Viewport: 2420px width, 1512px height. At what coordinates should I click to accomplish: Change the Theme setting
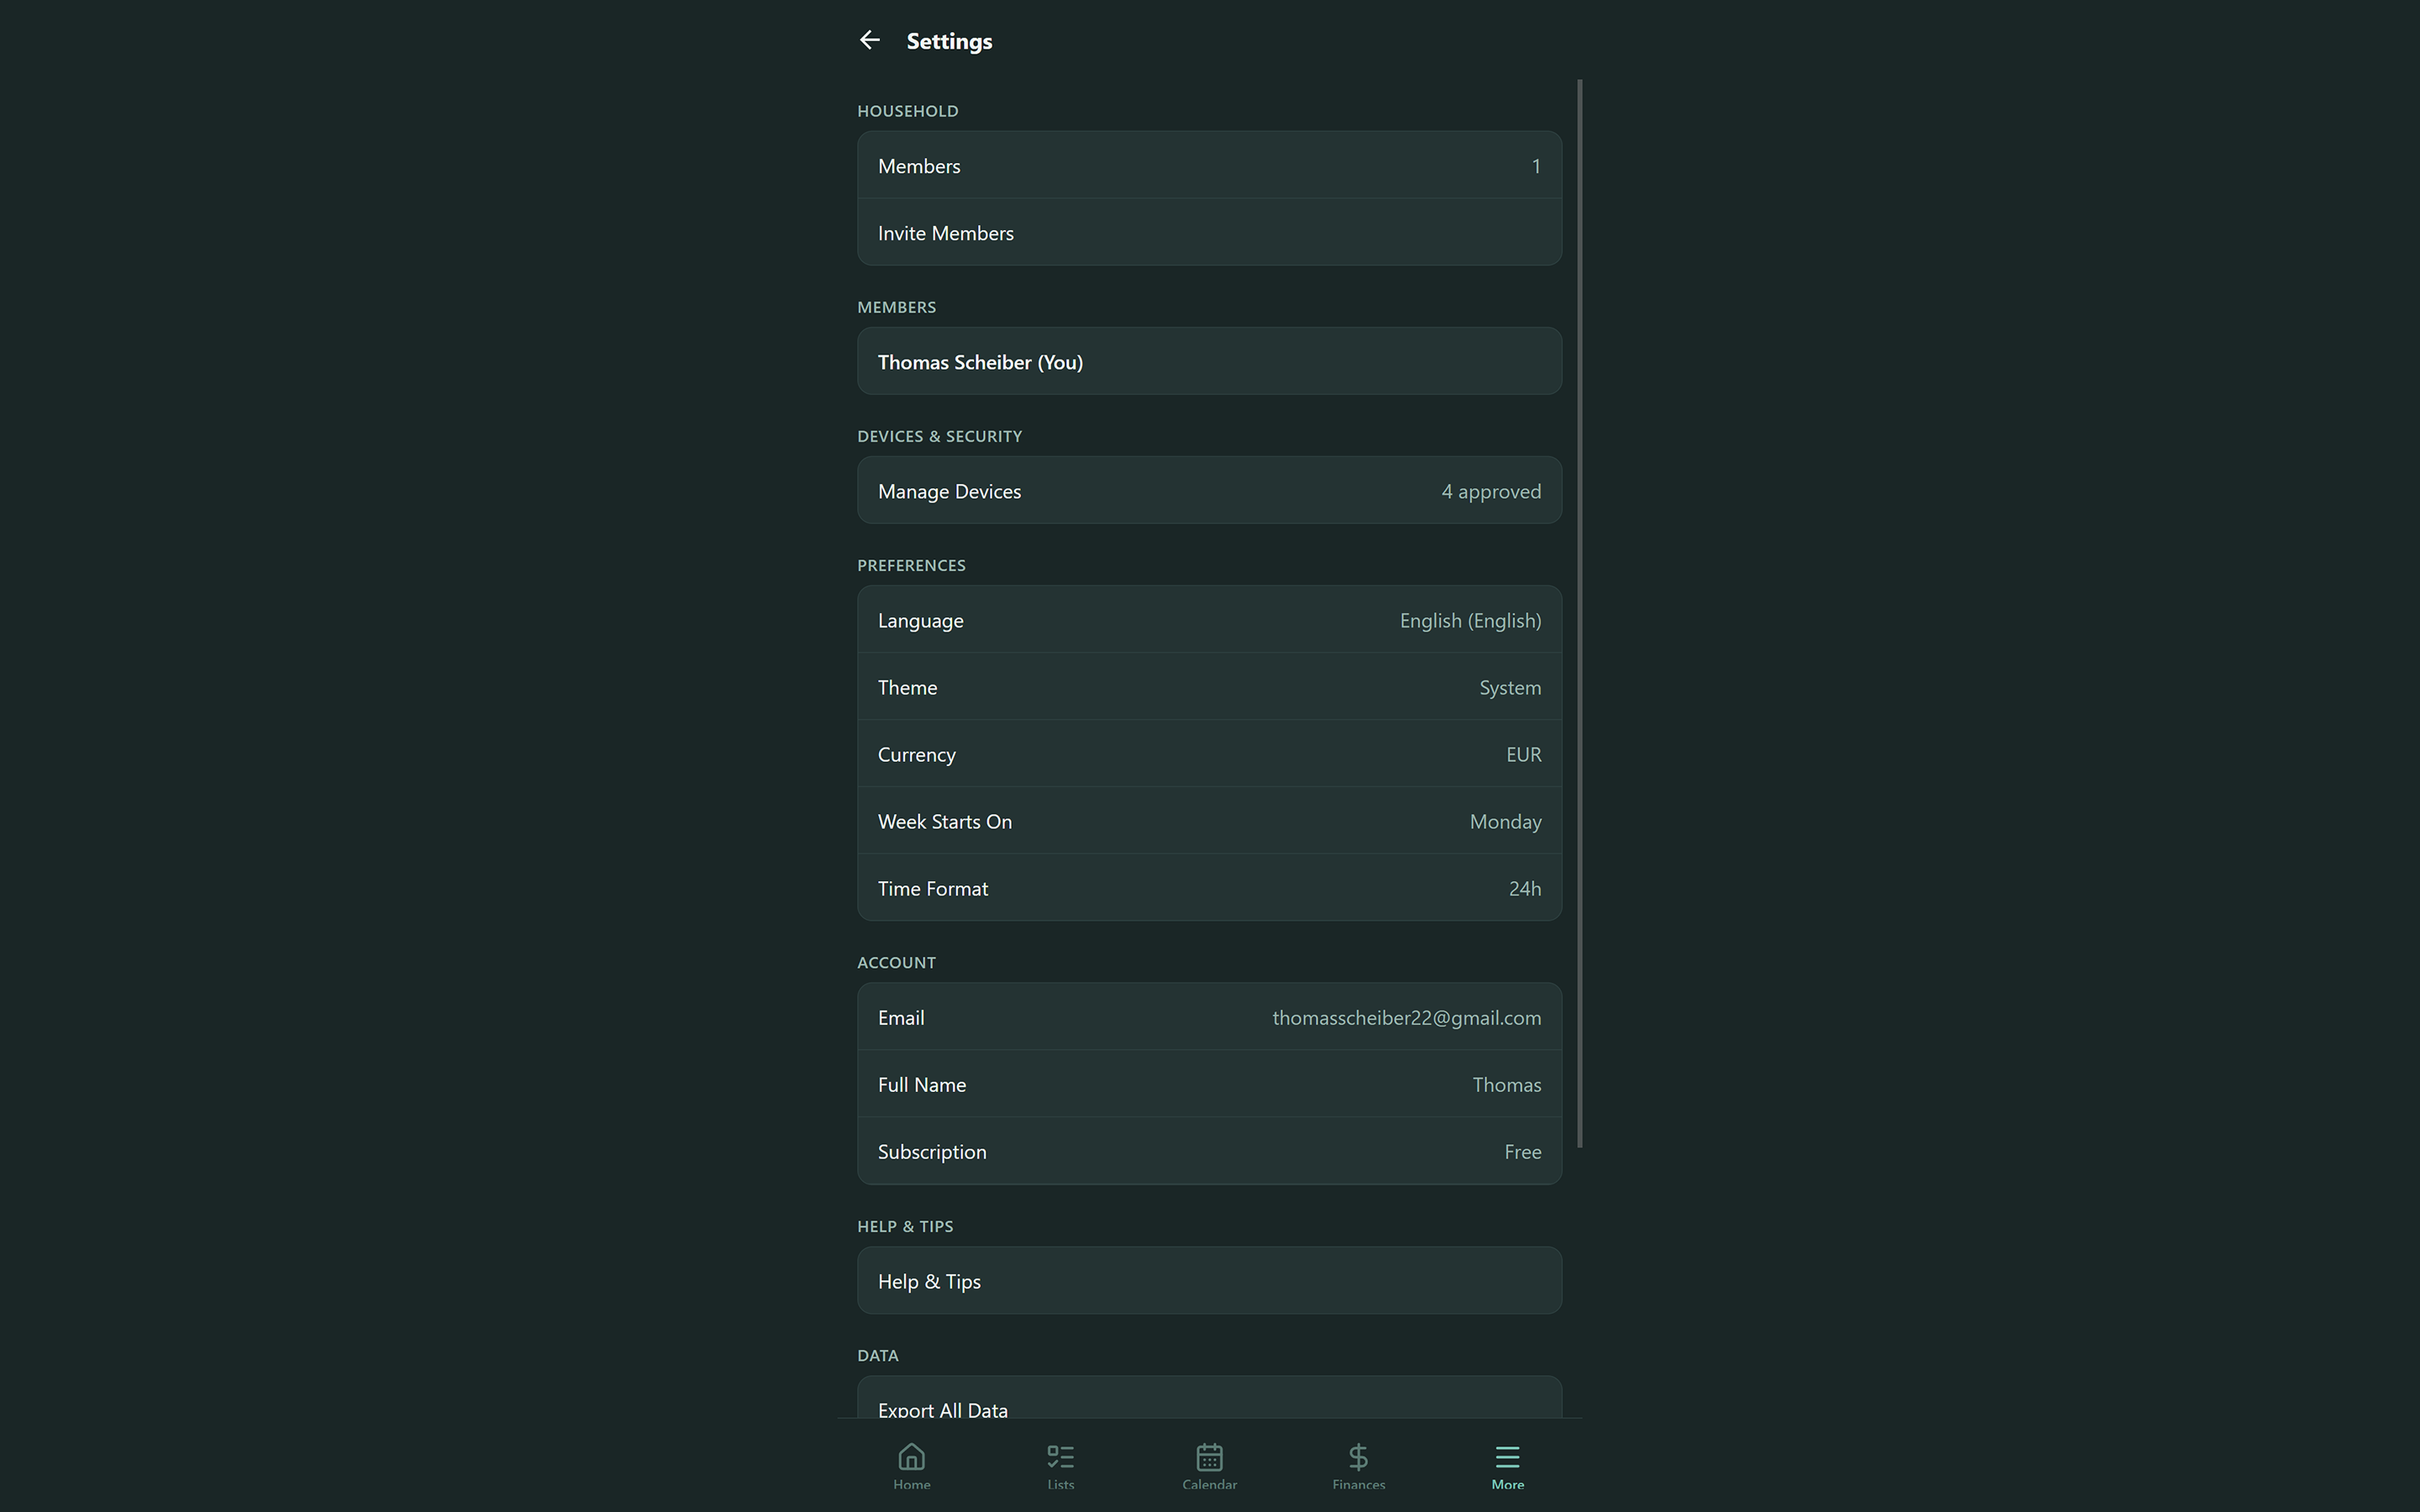point(1209,686)
